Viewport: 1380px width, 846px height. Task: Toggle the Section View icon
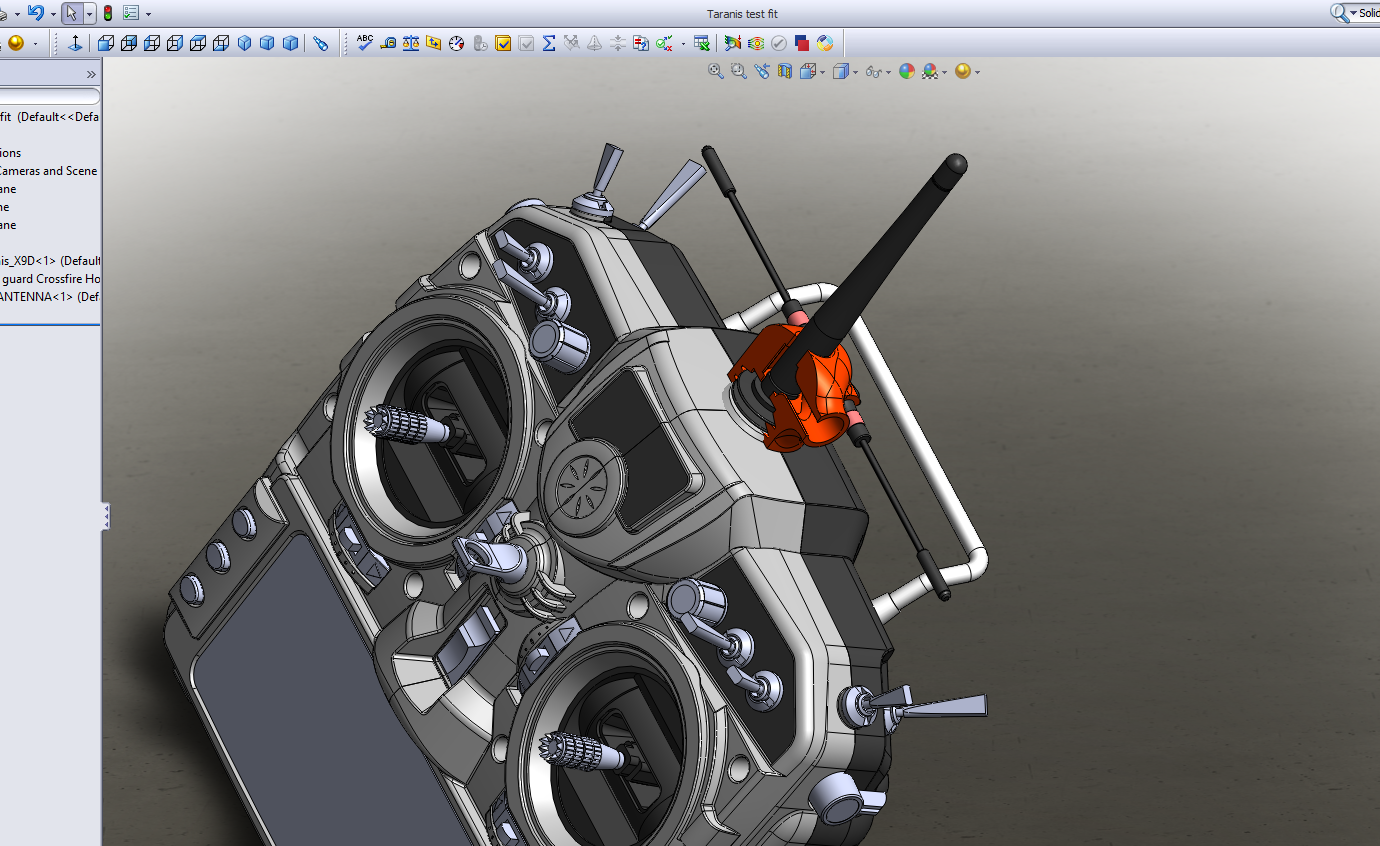(785, 71)
